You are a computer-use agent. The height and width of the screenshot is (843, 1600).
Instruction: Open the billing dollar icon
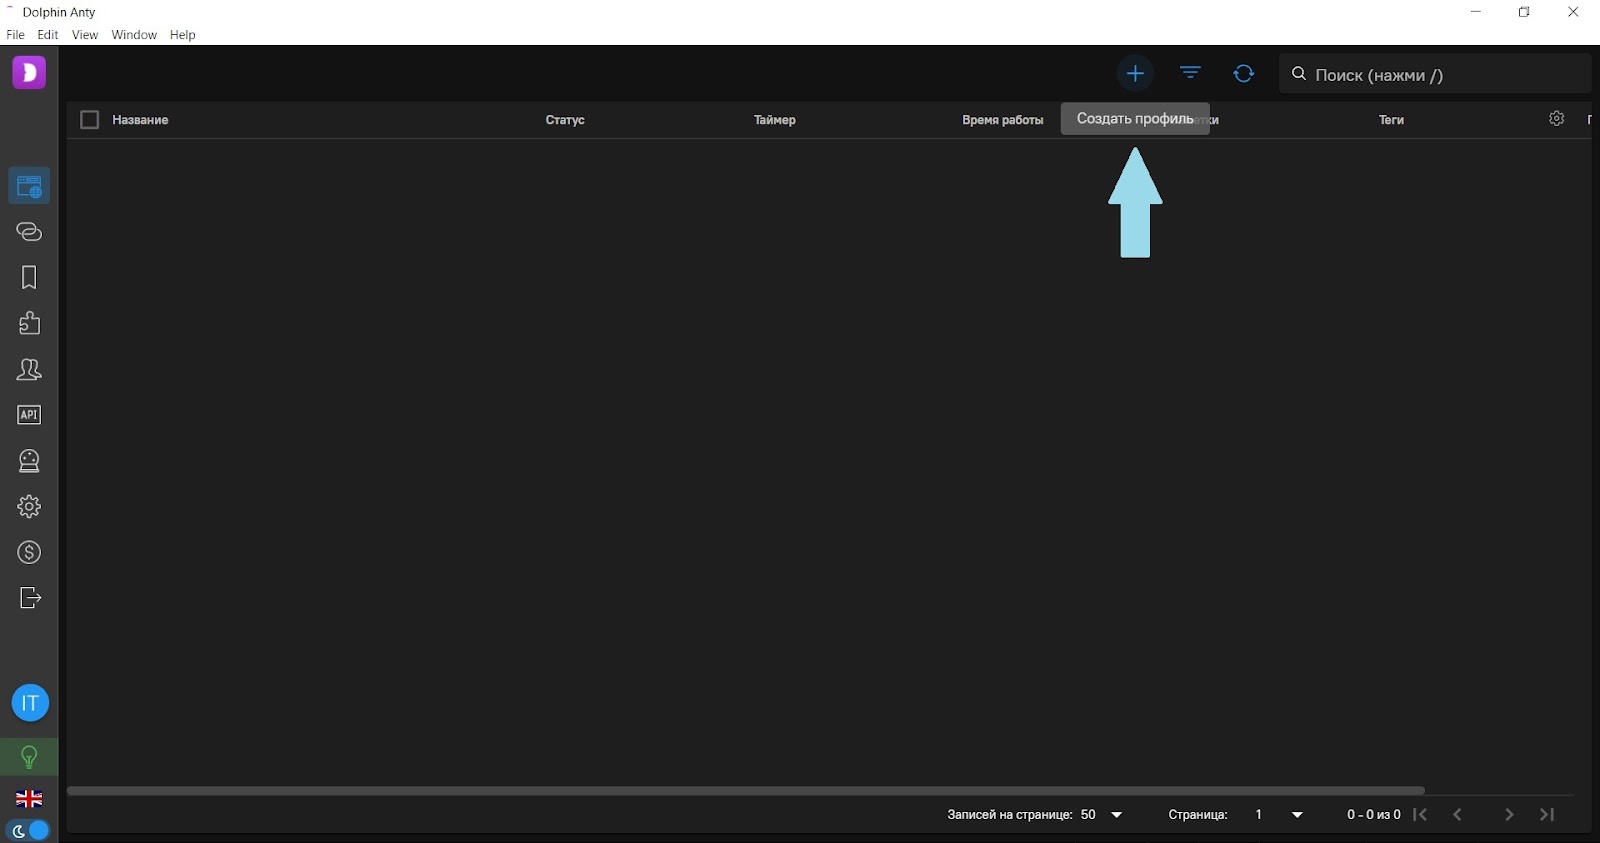coord(29,552)
